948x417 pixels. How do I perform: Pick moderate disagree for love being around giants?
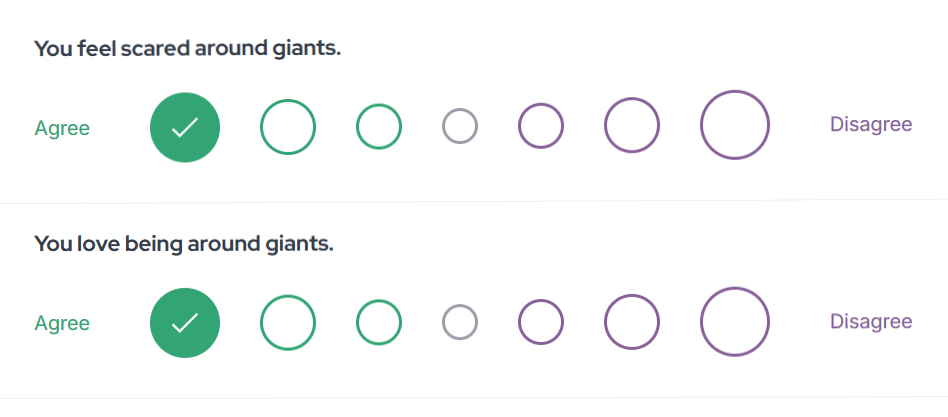pos(632,322)
